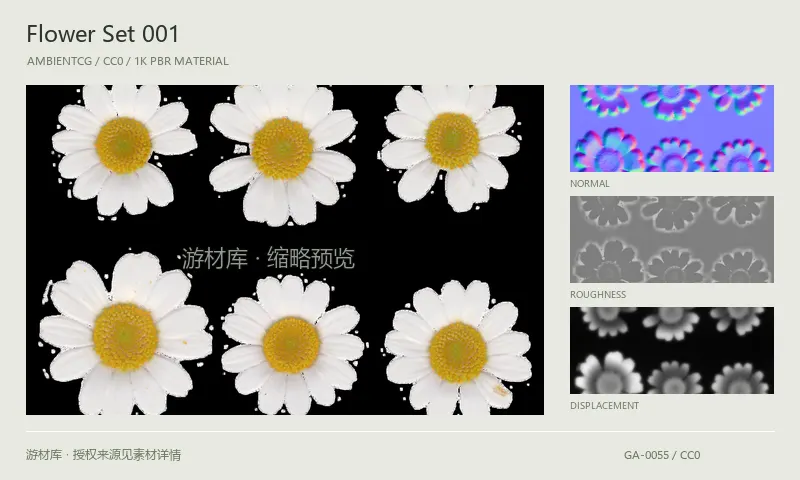The height and width of the screenshot is (480, 800).
Task: Click the 'ROUGHNESS' caption label
Action: 598,295
